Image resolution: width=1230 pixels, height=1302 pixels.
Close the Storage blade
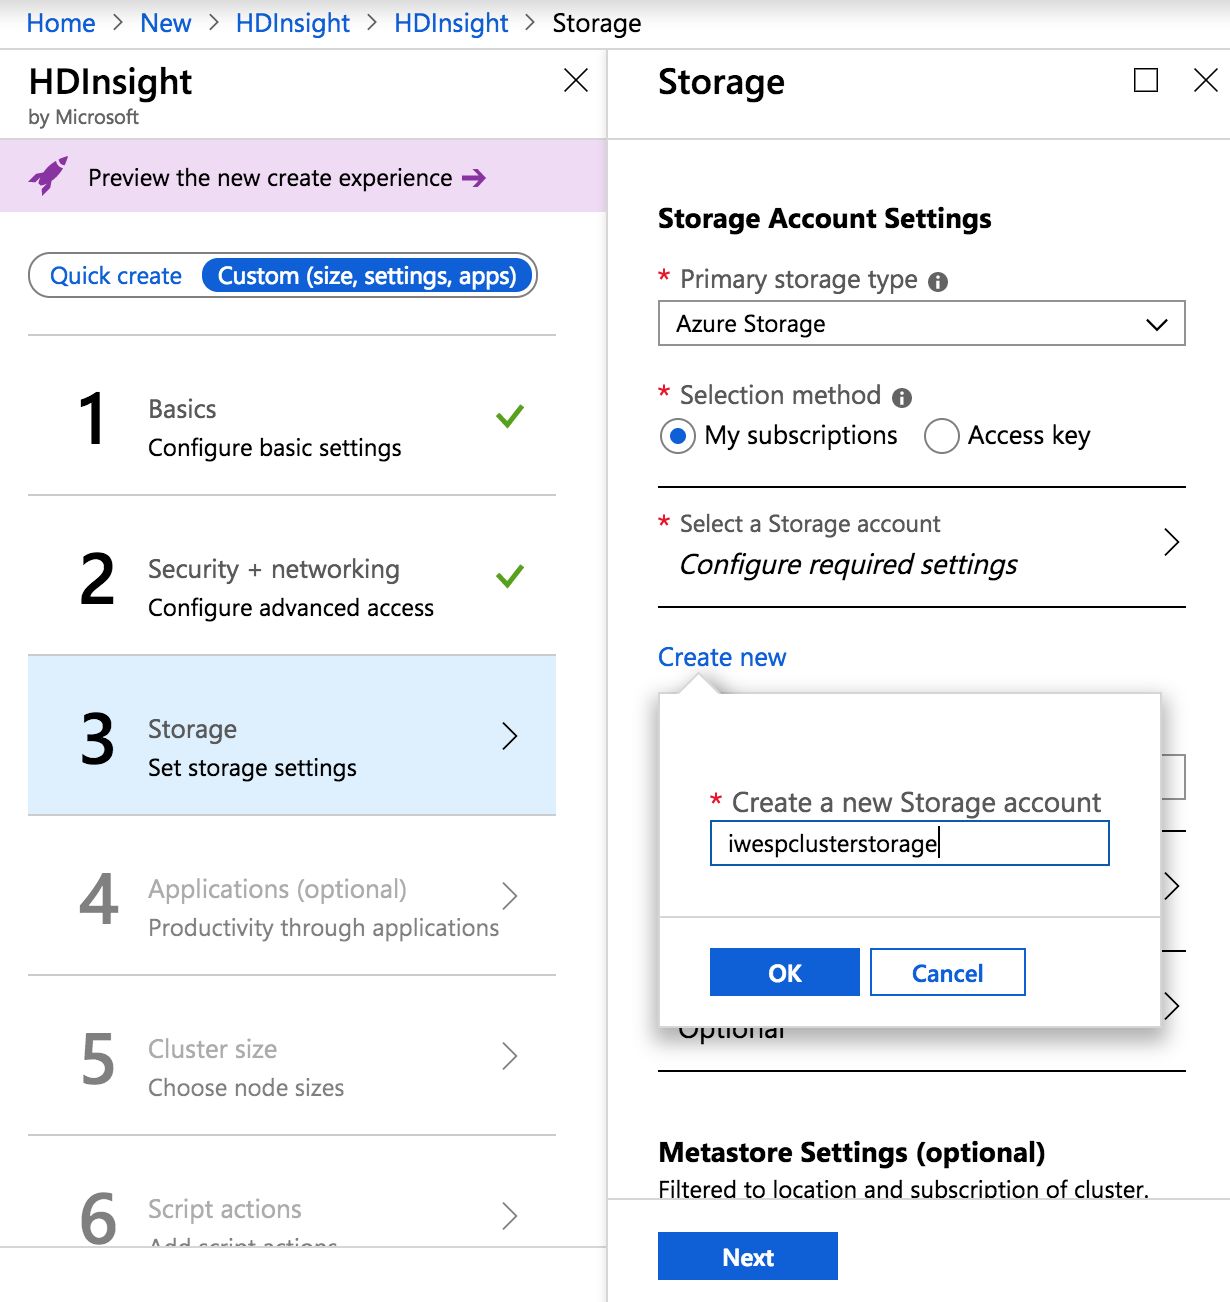1206,80
